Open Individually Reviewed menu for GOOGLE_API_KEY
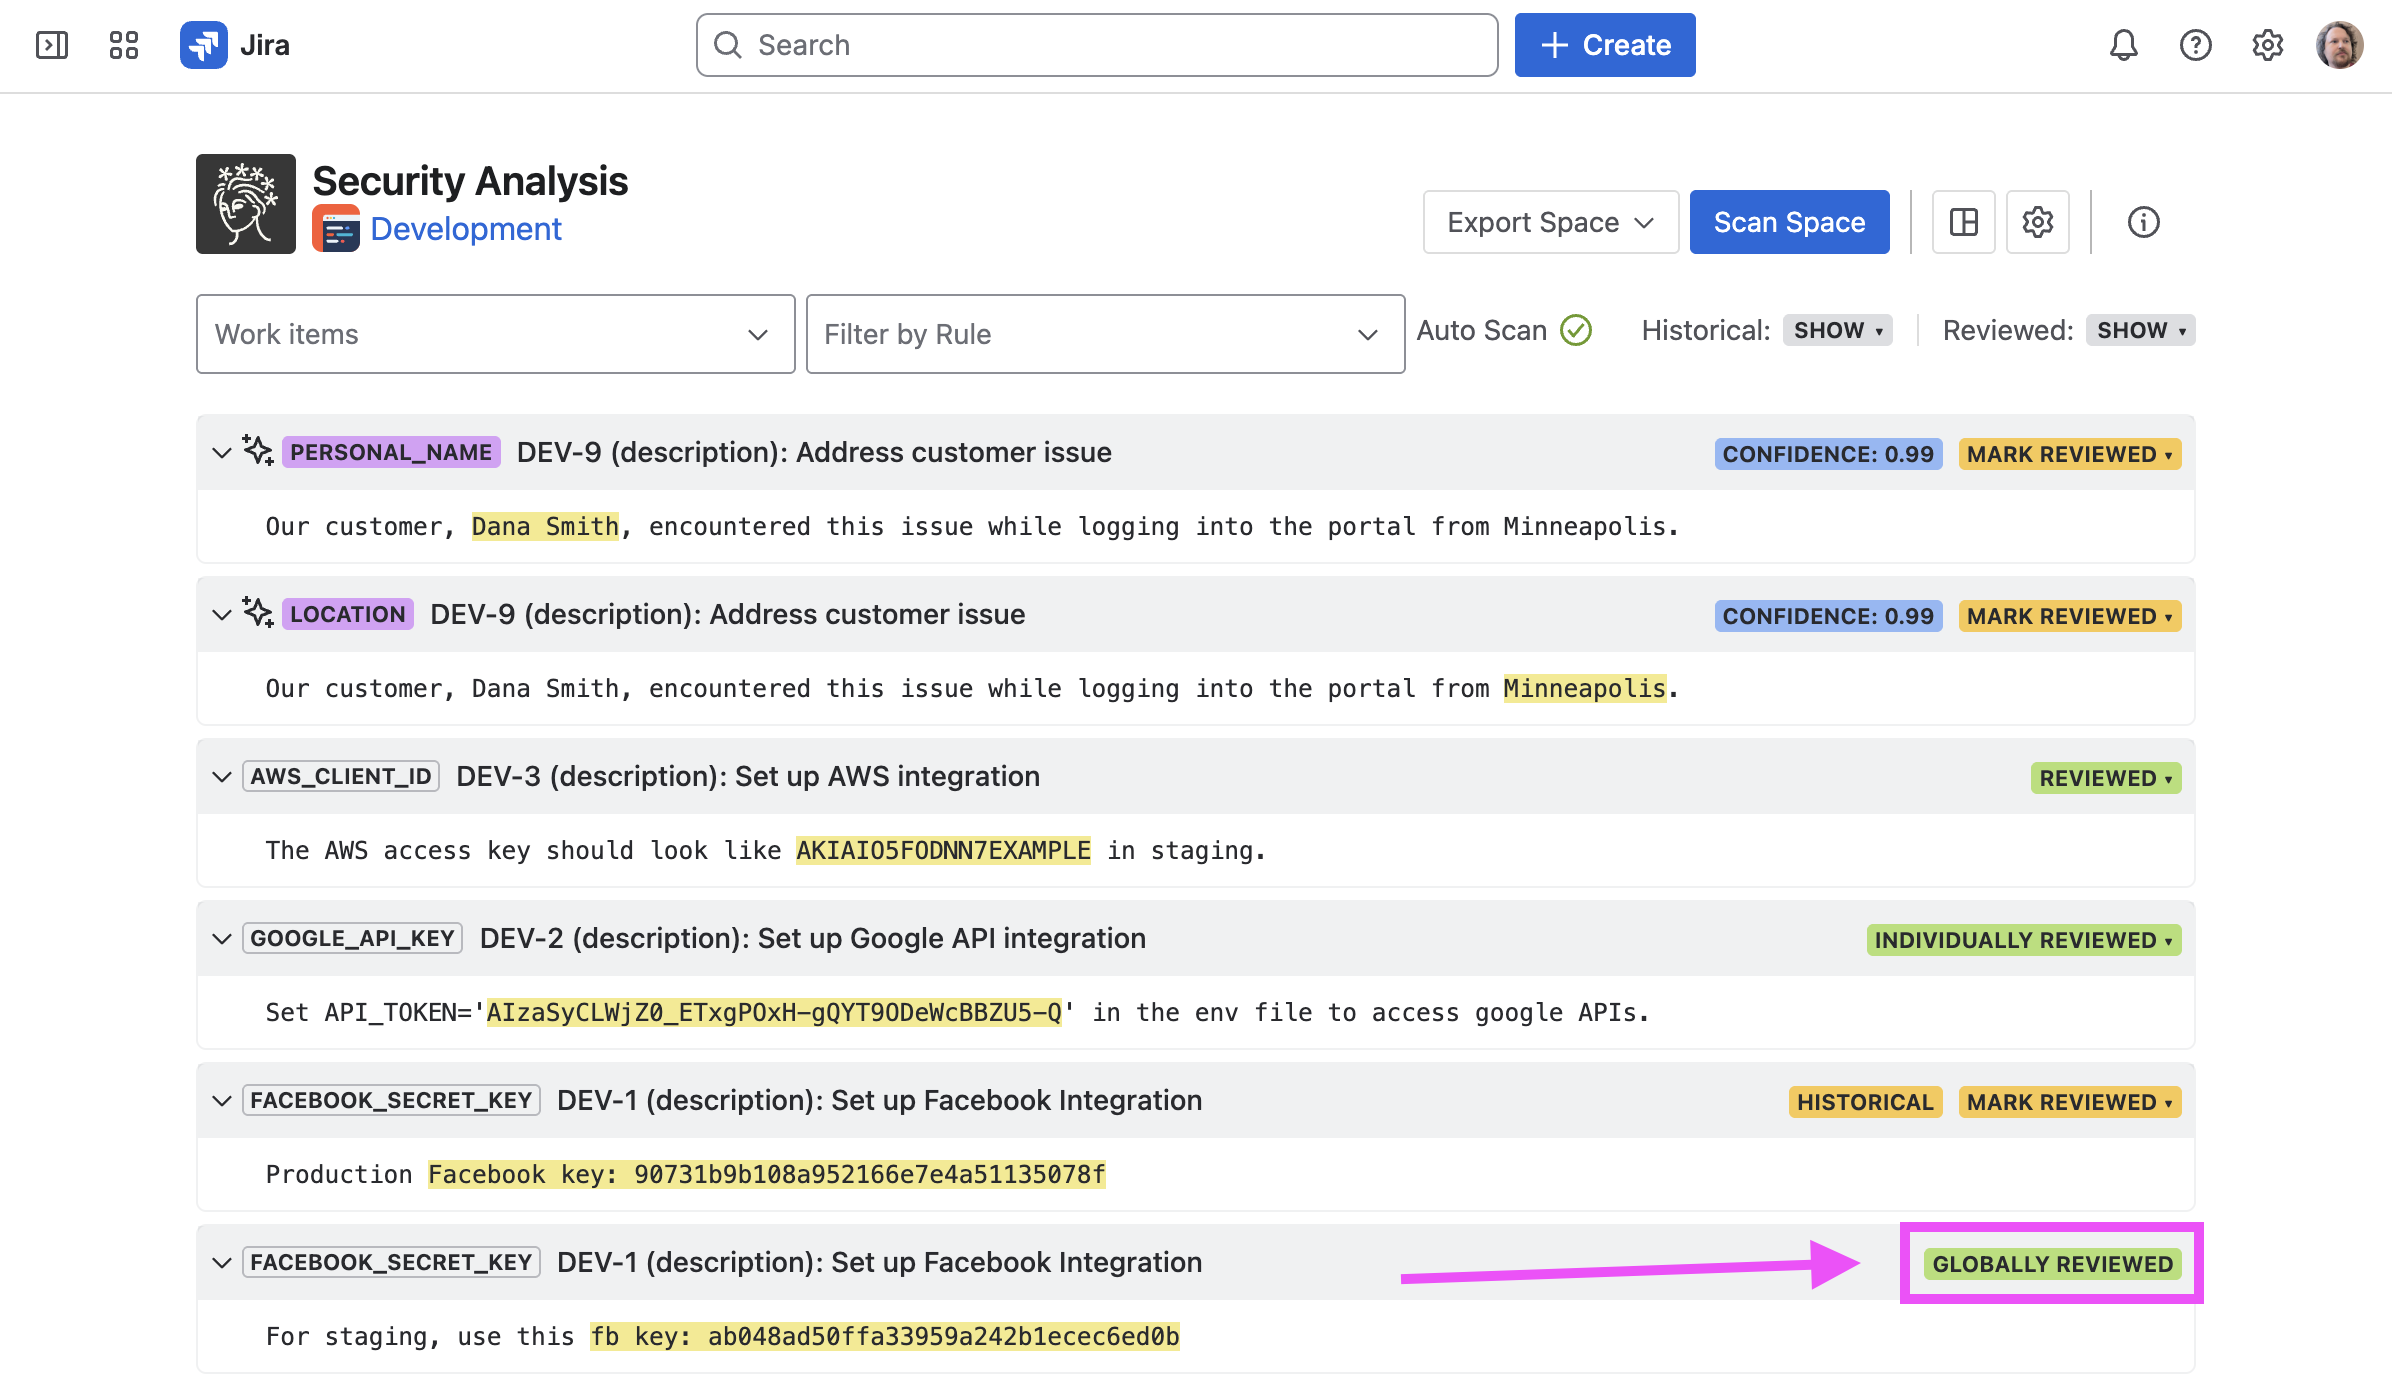Viewport: 2392px width, 1388px height. point(2024,940)
